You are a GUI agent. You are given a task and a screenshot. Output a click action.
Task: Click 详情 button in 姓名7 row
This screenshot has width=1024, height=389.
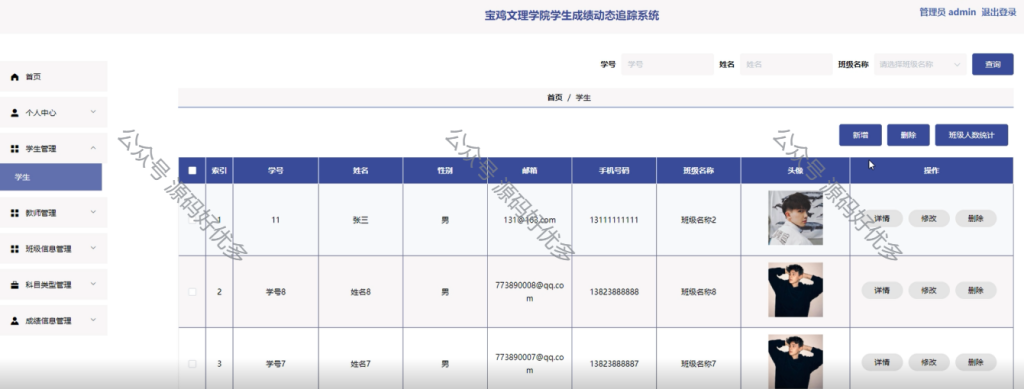pyautogui.click(x=882, y=362)
